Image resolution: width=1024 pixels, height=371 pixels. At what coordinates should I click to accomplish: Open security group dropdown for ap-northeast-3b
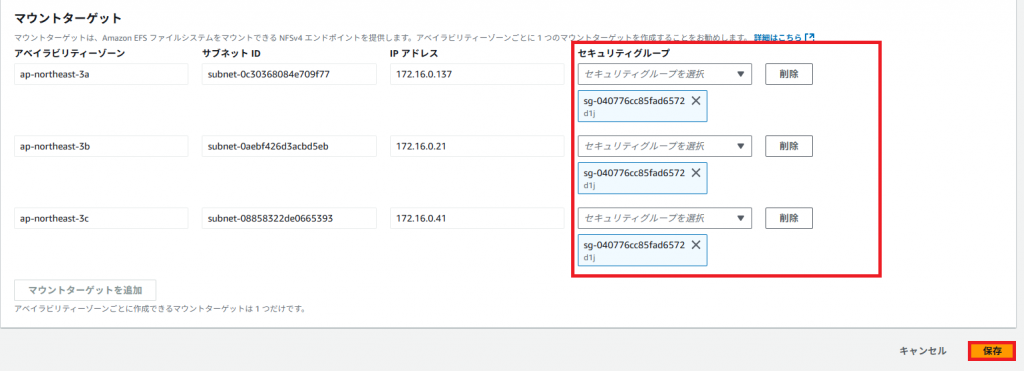664,146
